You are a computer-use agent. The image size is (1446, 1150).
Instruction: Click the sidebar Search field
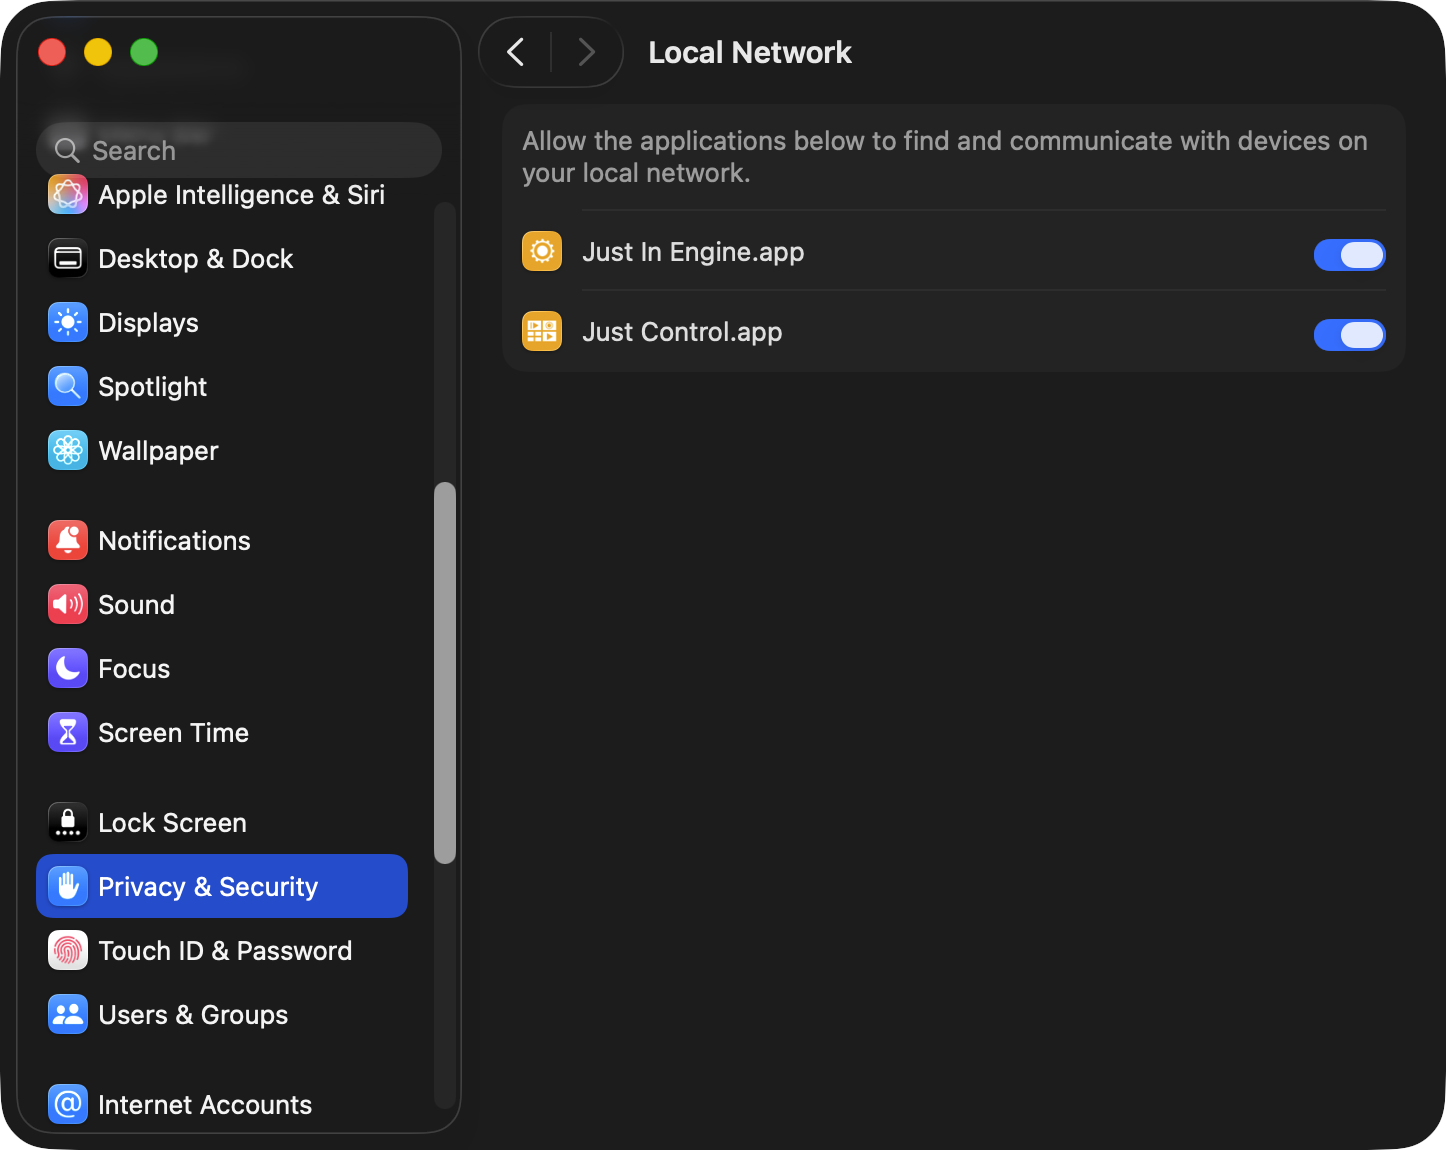pos(239,150)
